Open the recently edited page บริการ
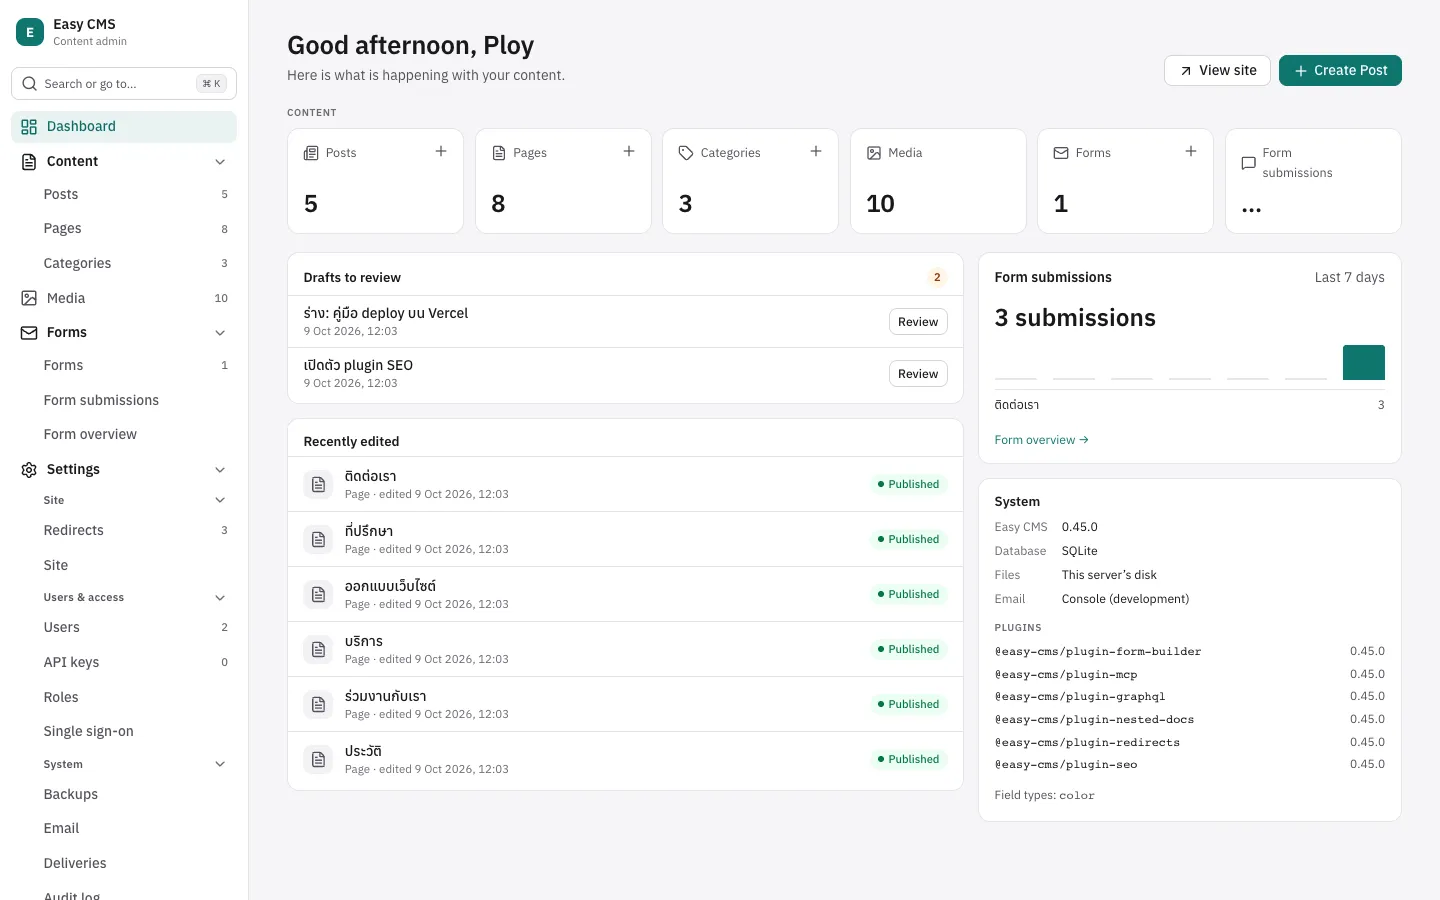Viewport: 1440px width, 900px height. tap(625, 650)
